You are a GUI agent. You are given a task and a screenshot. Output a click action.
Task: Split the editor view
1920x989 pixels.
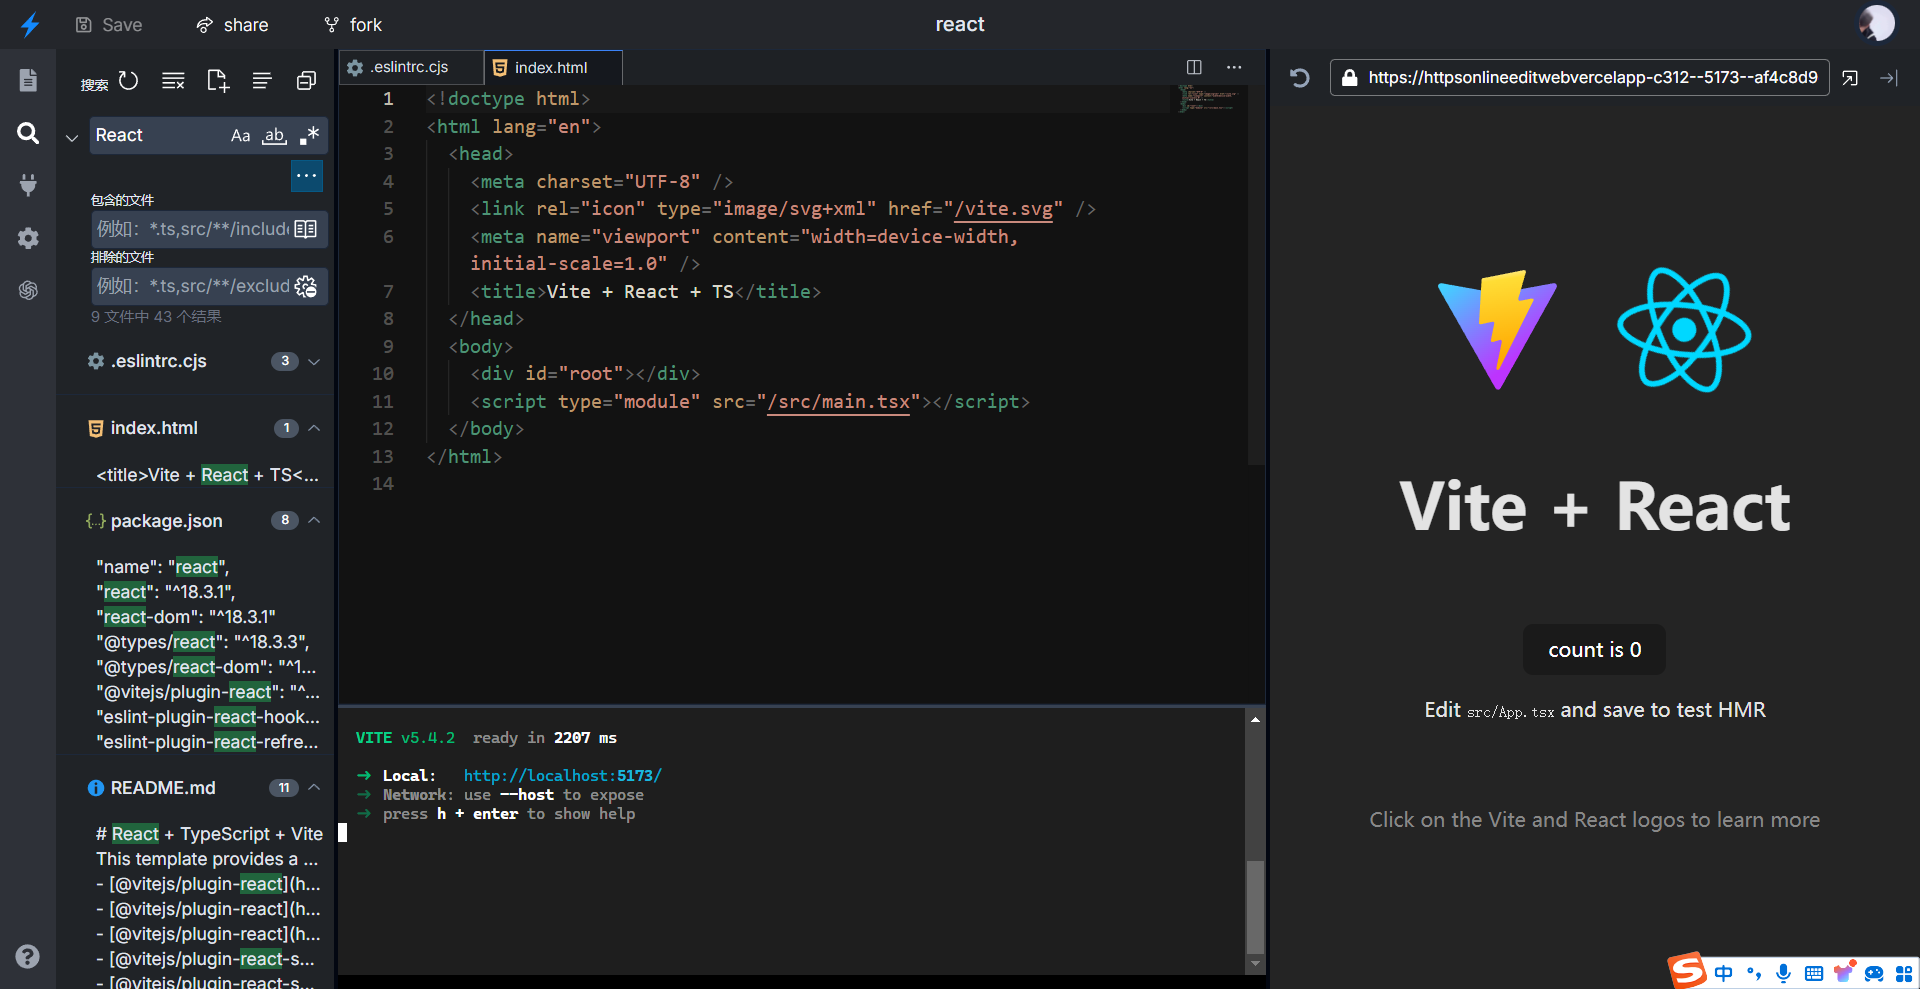(x=1194, y=67)
